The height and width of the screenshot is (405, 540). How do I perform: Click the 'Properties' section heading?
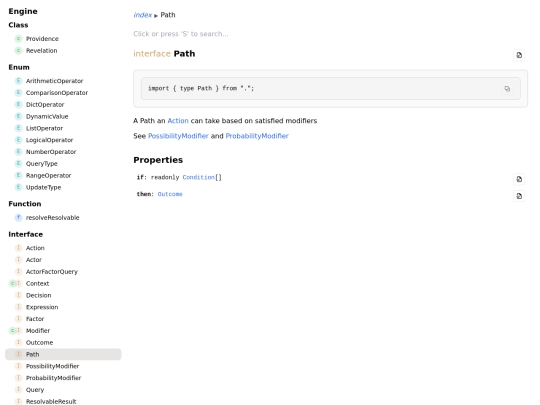pyautogui.click(x=158, y=160)
